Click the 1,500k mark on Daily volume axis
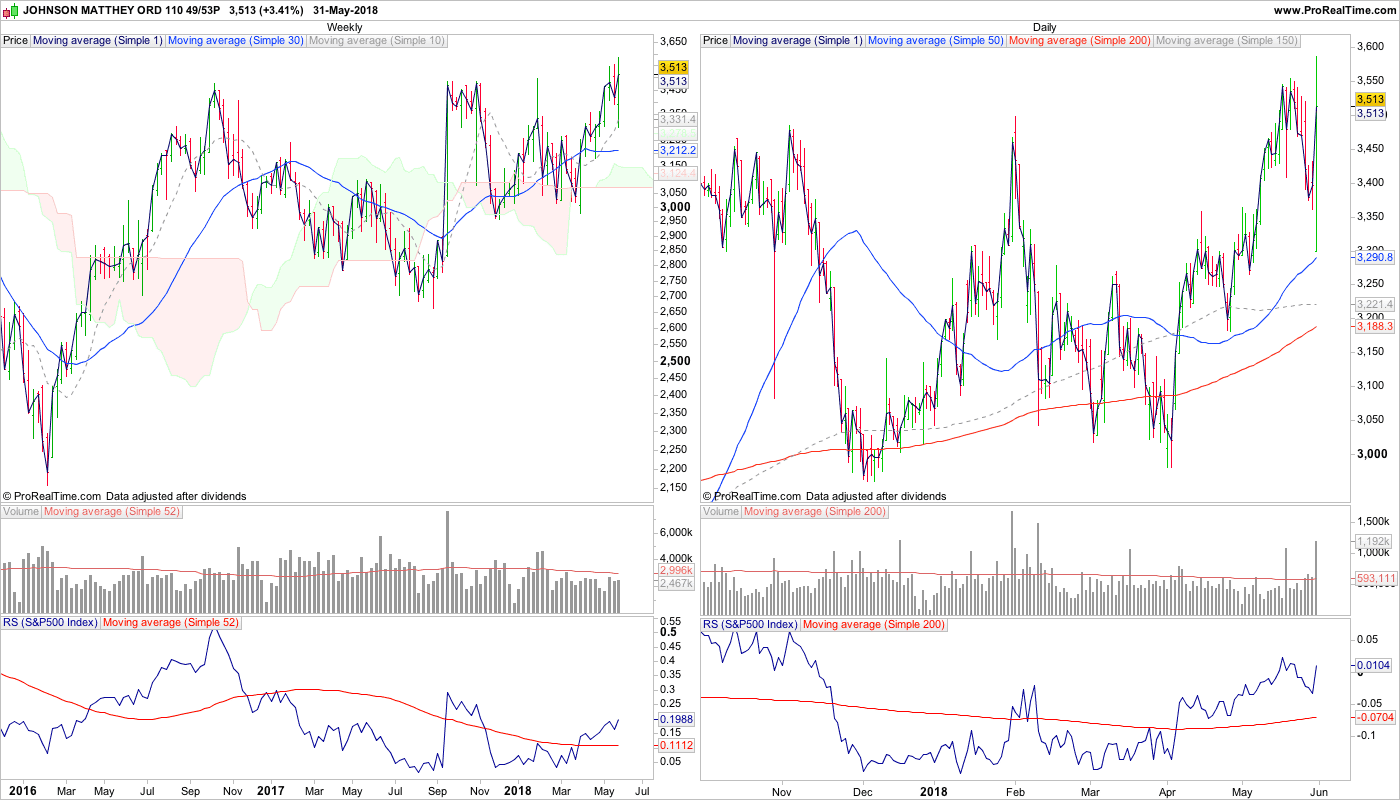Viewport: 1400px width, 800px height. (x=1374, y=521)
